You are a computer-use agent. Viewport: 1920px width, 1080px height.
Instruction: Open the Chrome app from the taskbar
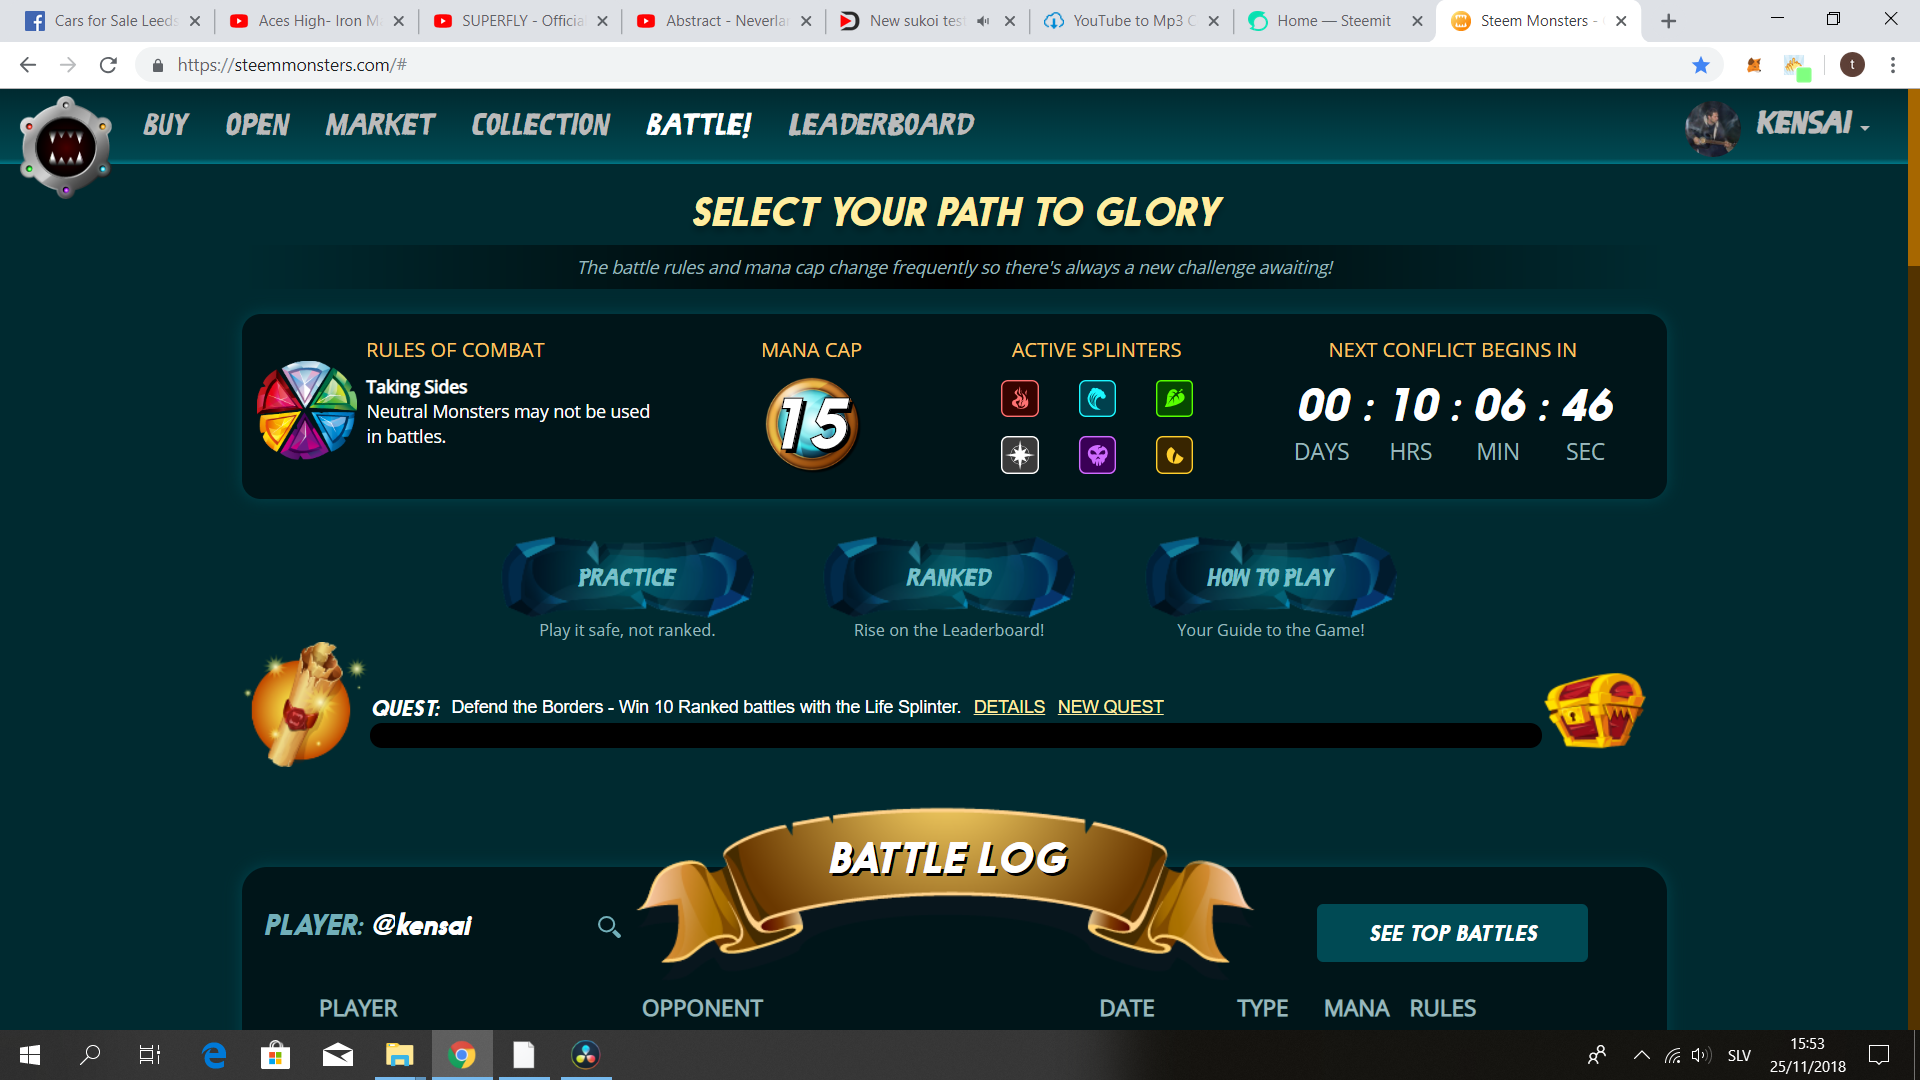point(461,1055)
